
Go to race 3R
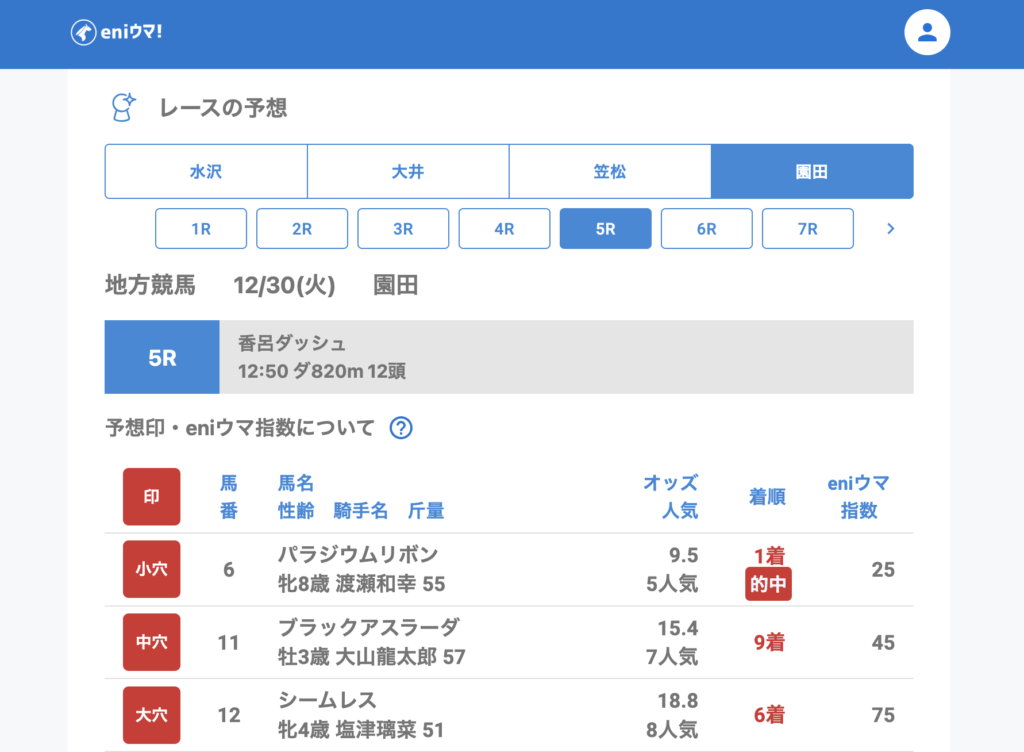pos(403,229)
